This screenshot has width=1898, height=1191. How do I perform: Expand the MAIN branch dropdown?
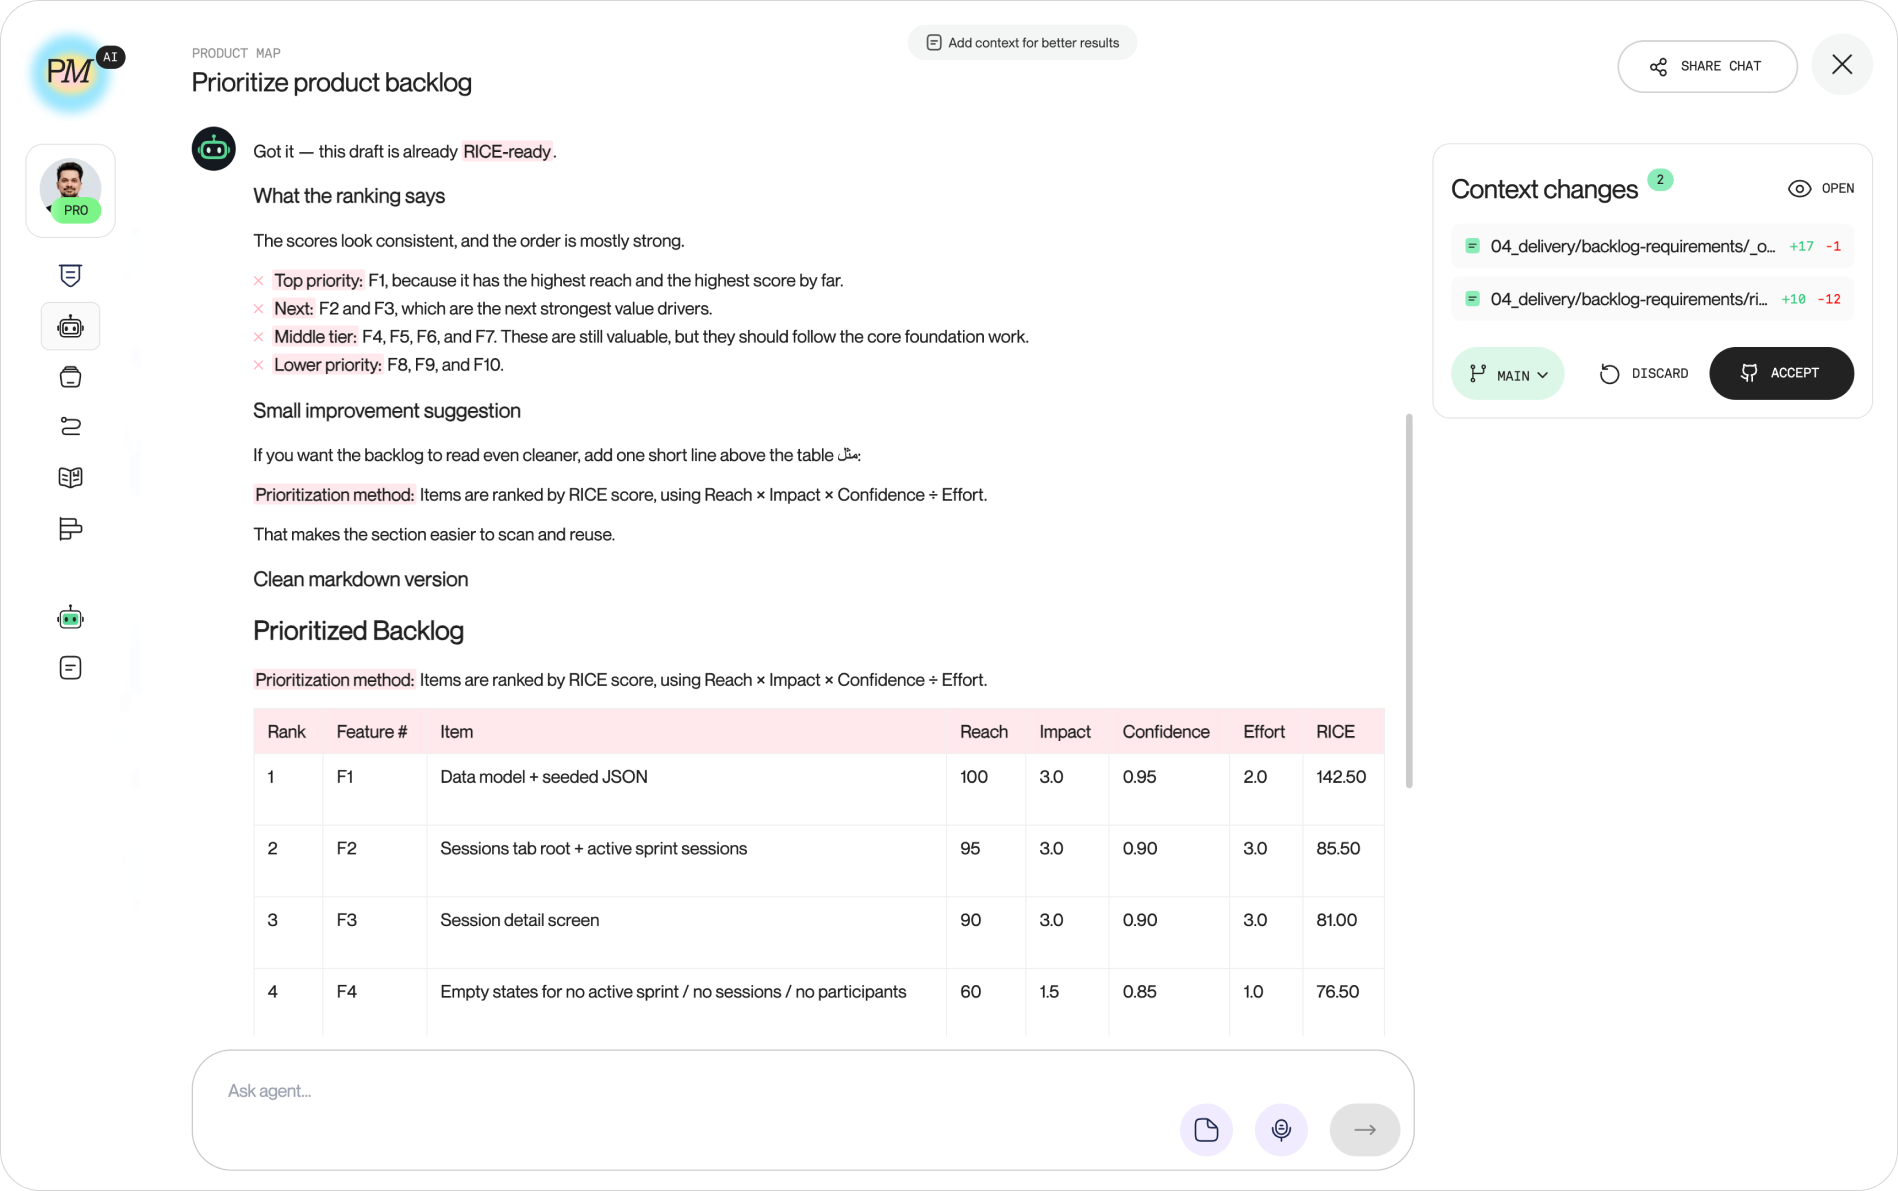coord(1507,374)
